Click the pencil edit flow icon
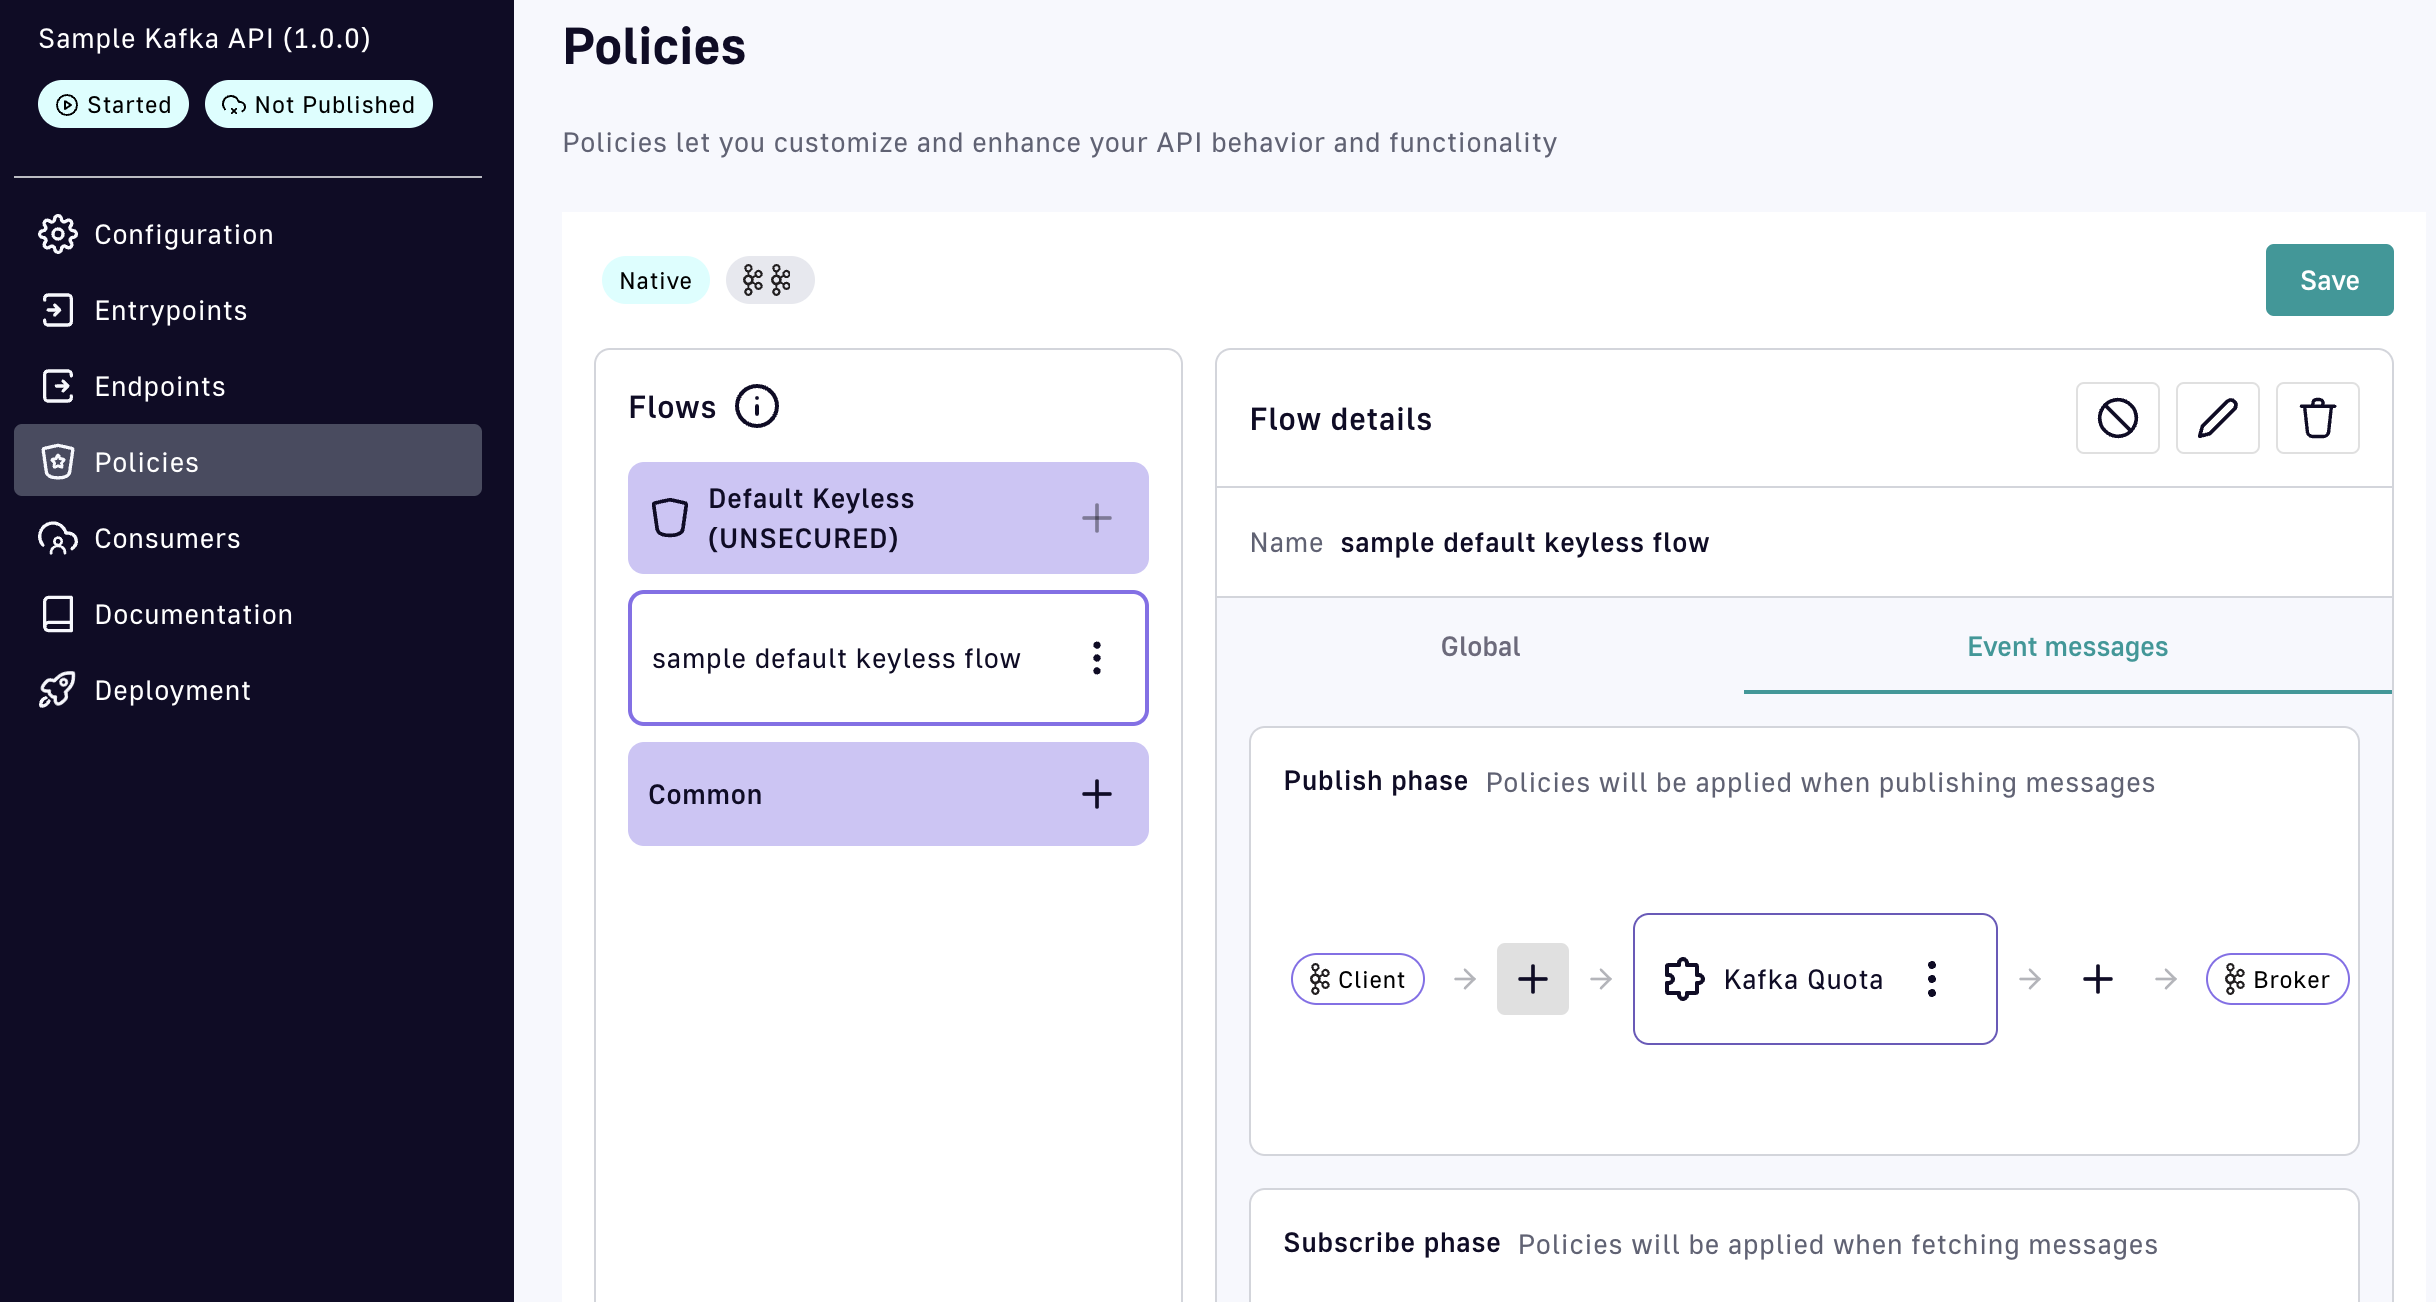The image size is (2436, 1302). (x=2217, y=418)
